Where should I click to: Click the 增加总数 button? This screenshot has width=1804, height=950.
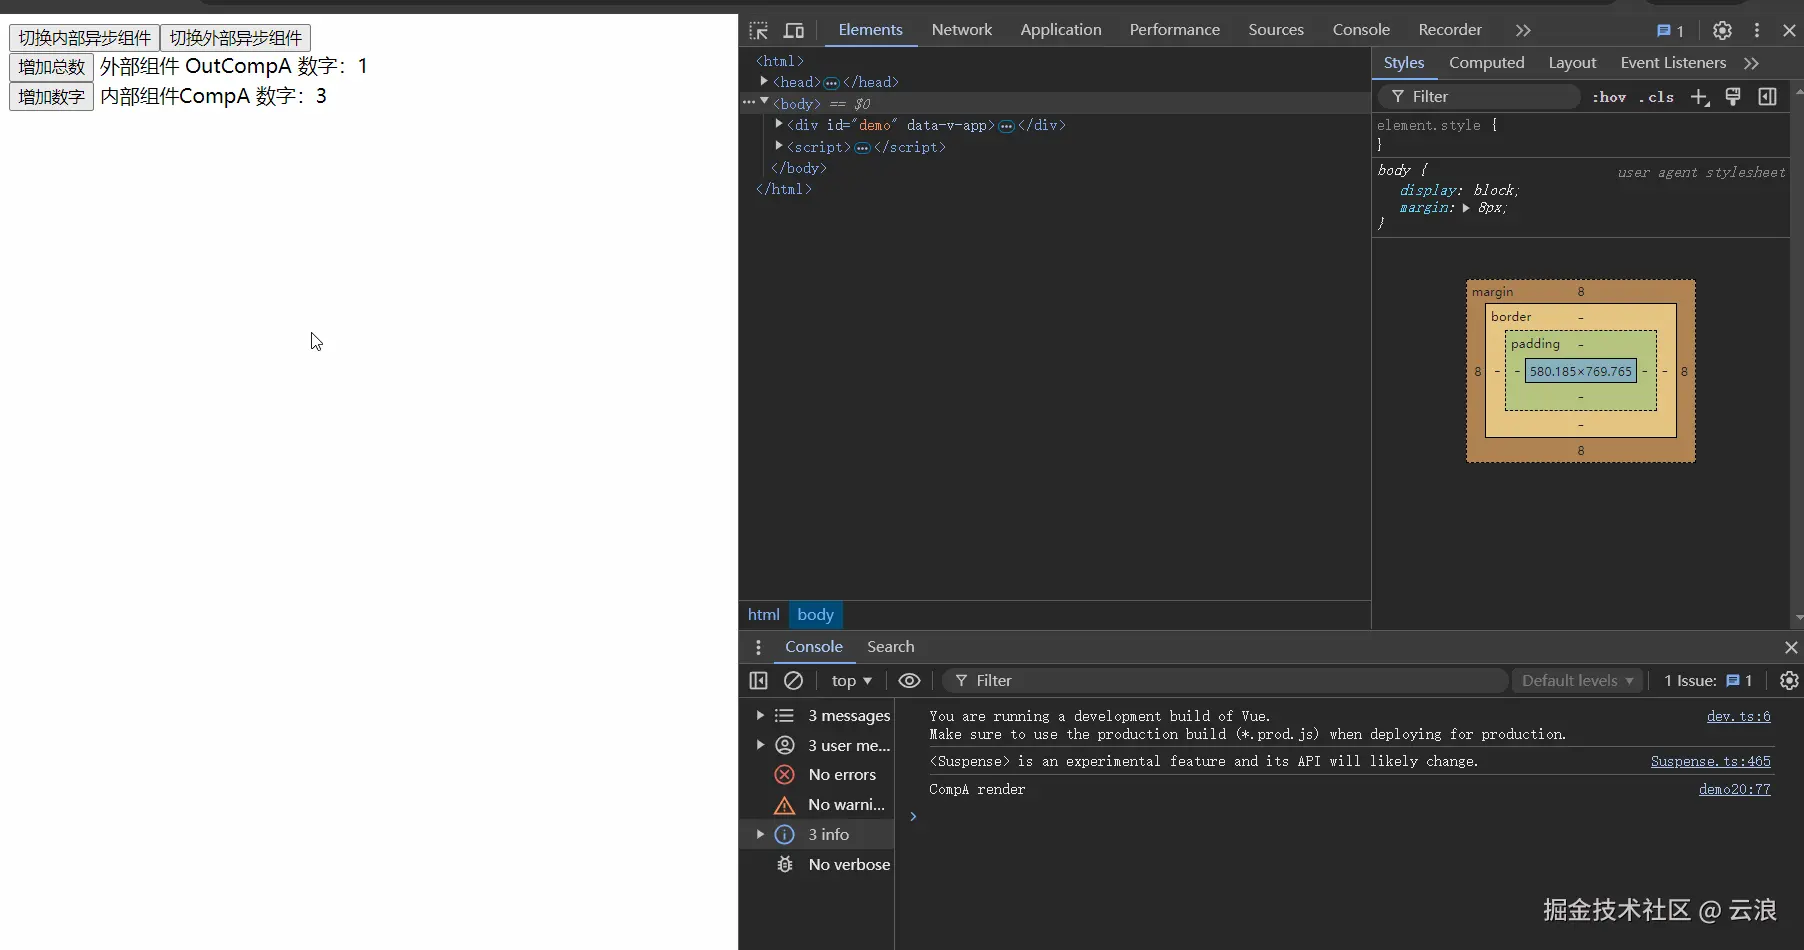point(50,67)
